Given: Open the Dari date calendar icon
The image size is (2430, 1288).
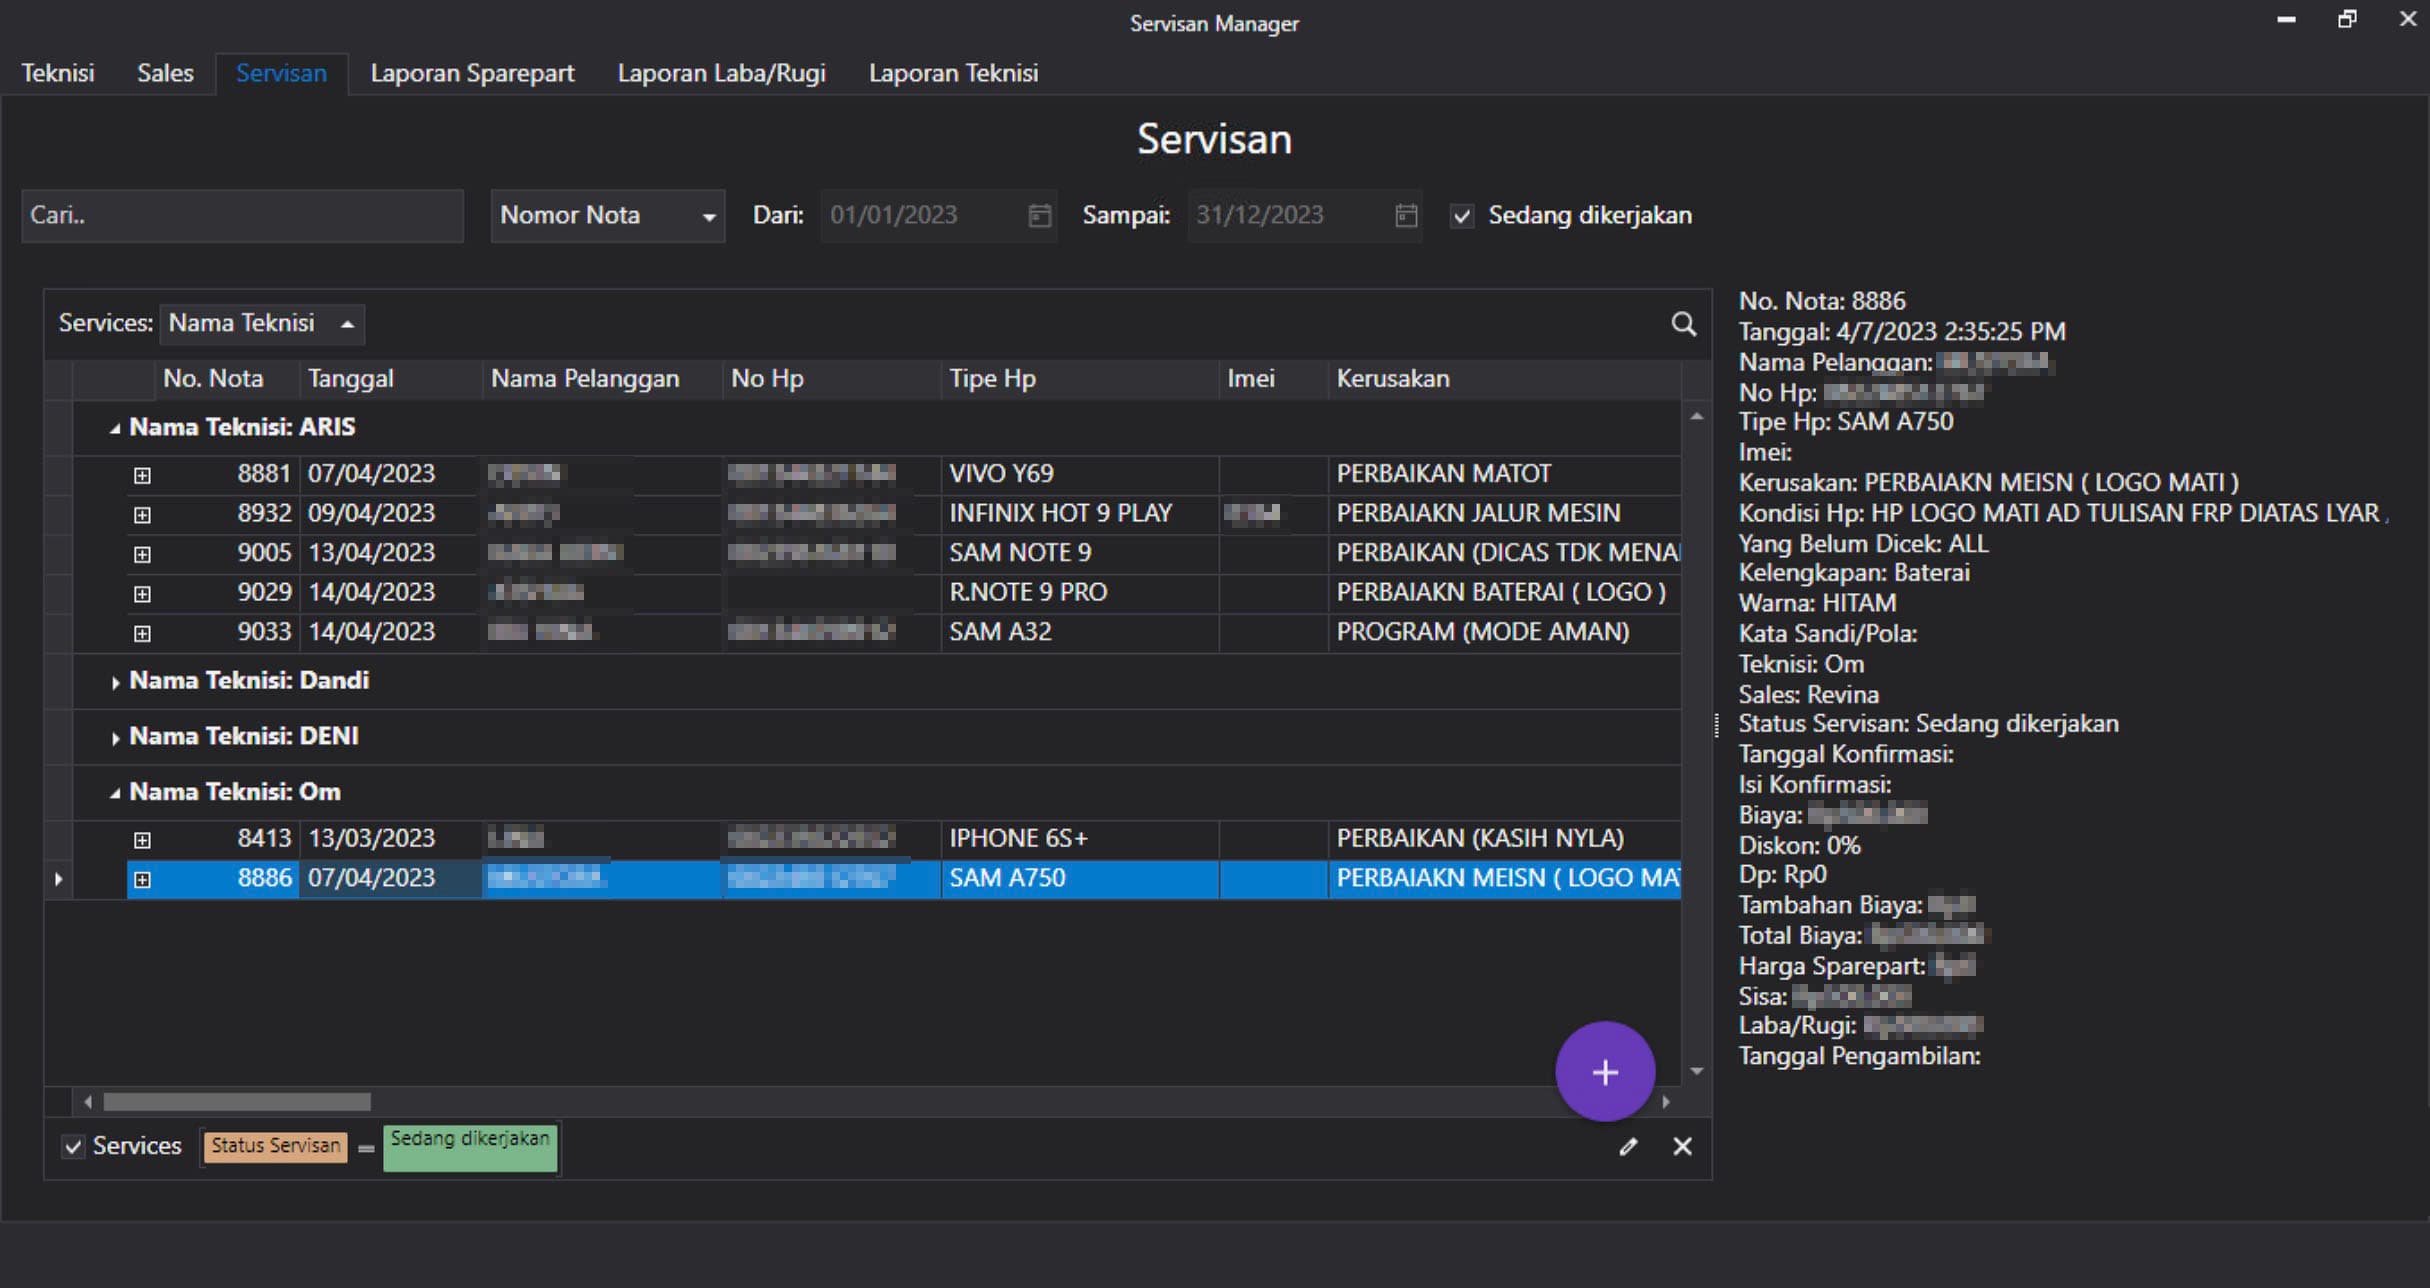Looking at the screenshot, I should [1039, 215].
